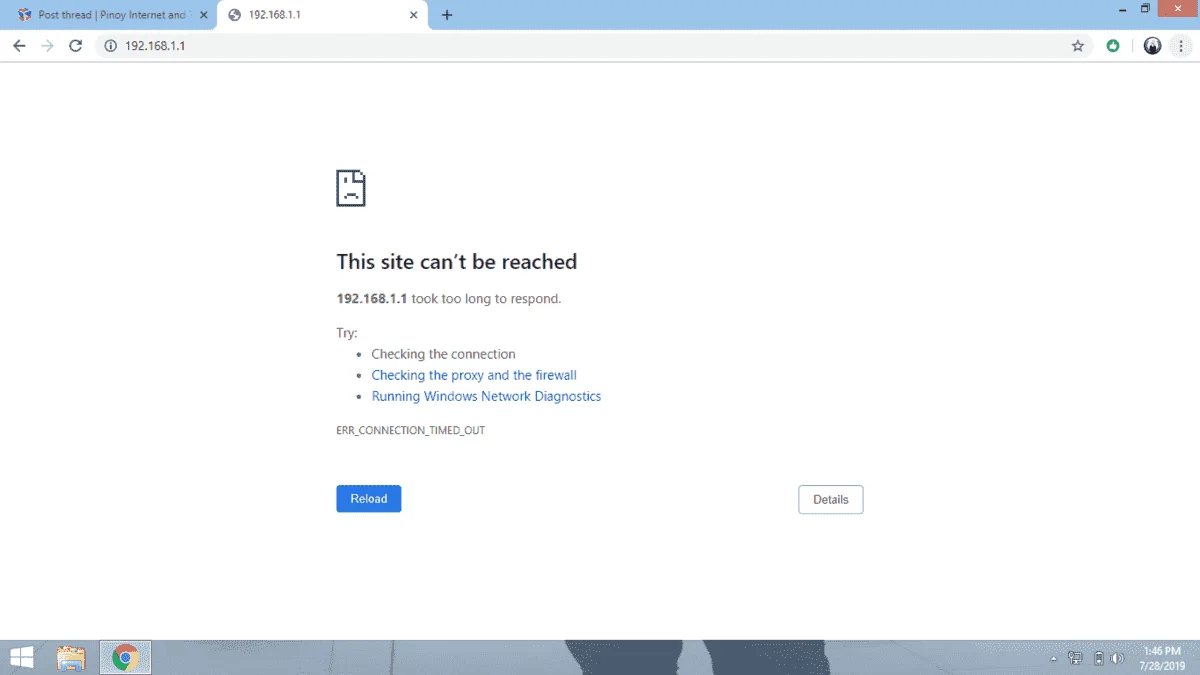Screen dimensions: 1200x675
Task: Show error Details button
Action: pyautogui.click(x=830, y=499)
